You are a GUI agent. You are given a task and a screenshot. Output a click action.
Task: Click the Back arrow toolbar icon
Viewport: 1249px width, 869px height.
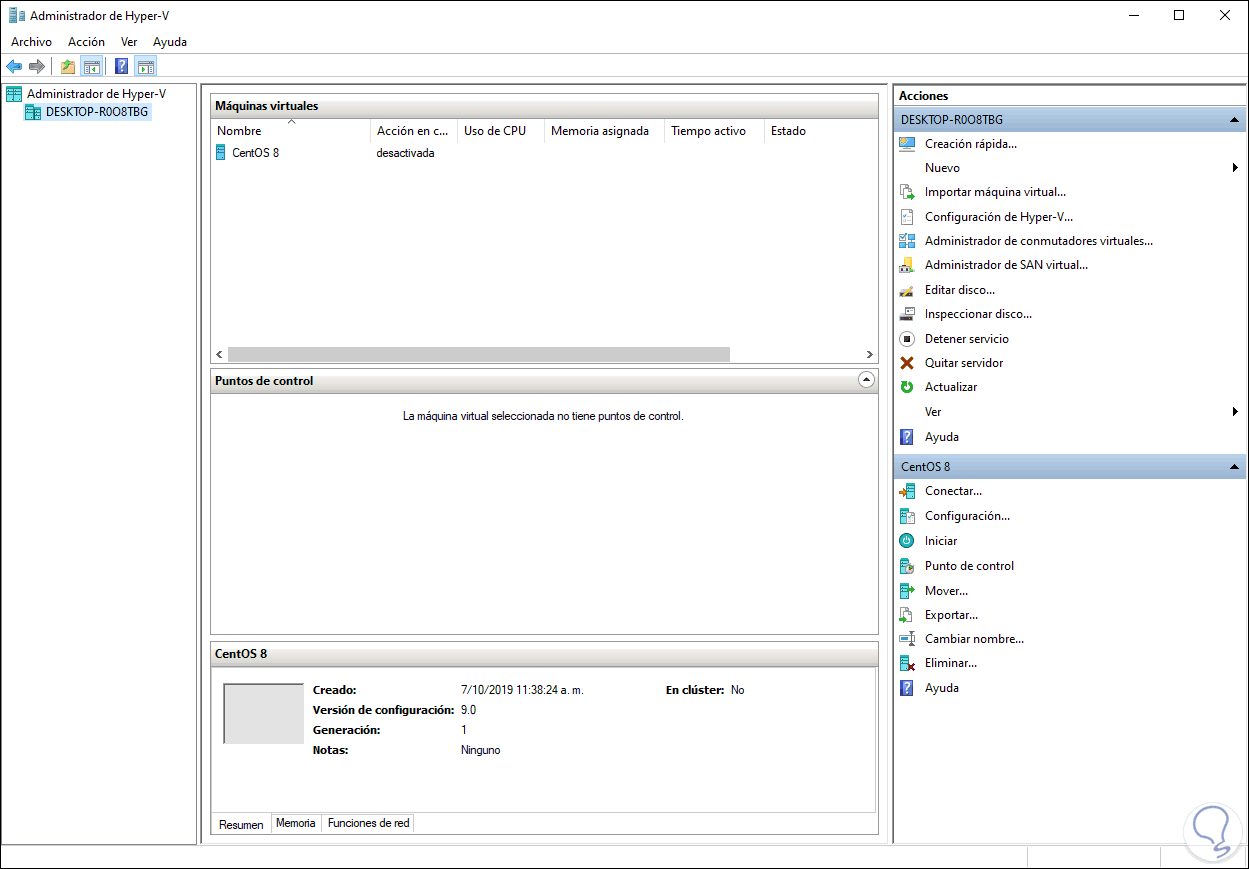tap(13, 67)
